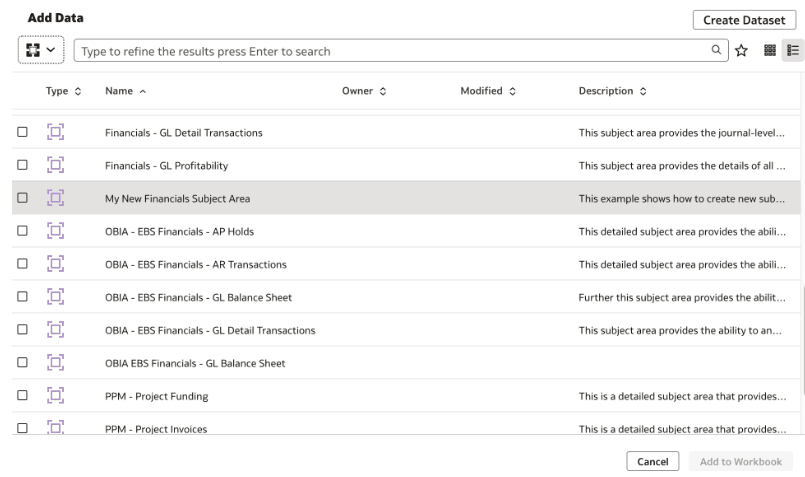This screenshot has width=805, height=477.
Task: Check Financials - GL Profitability checkbox
Action: tap(22, 165)
